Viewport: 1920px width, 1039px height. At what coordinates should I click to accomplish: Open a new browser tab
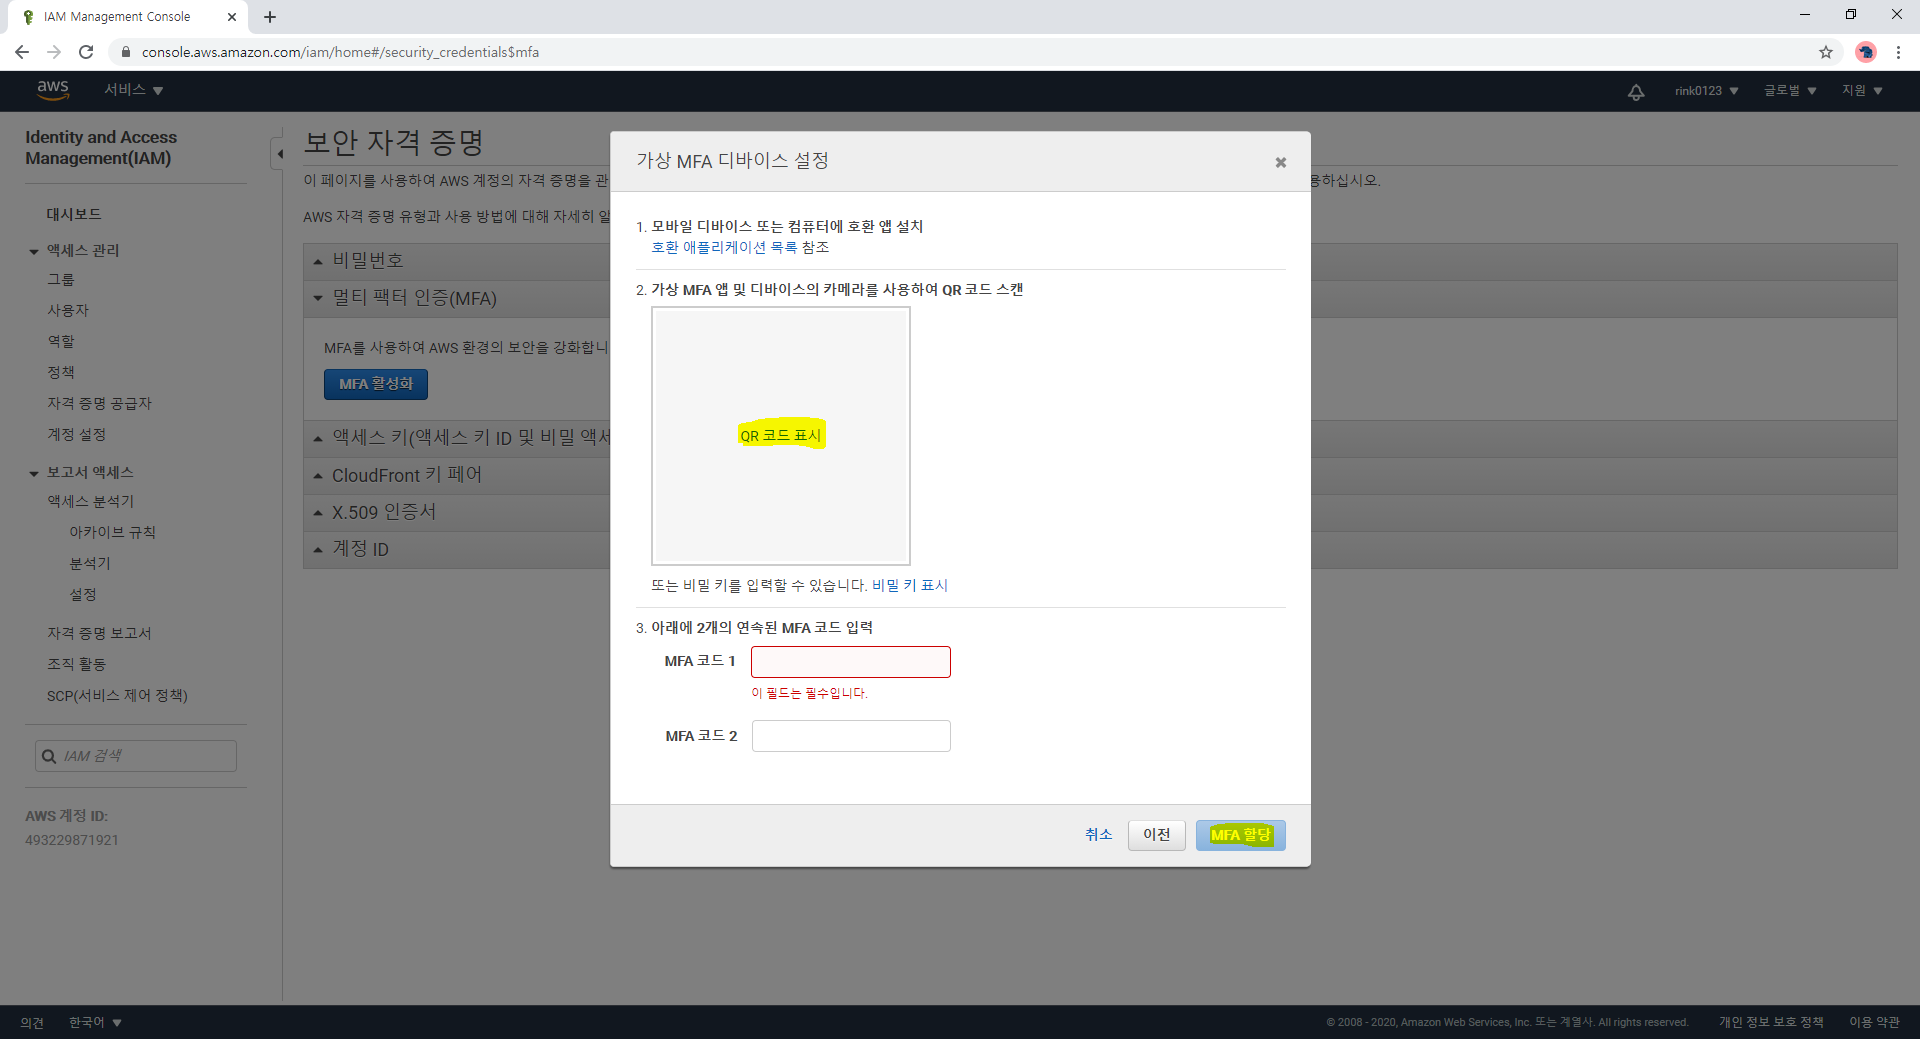[x=270, y=17]
